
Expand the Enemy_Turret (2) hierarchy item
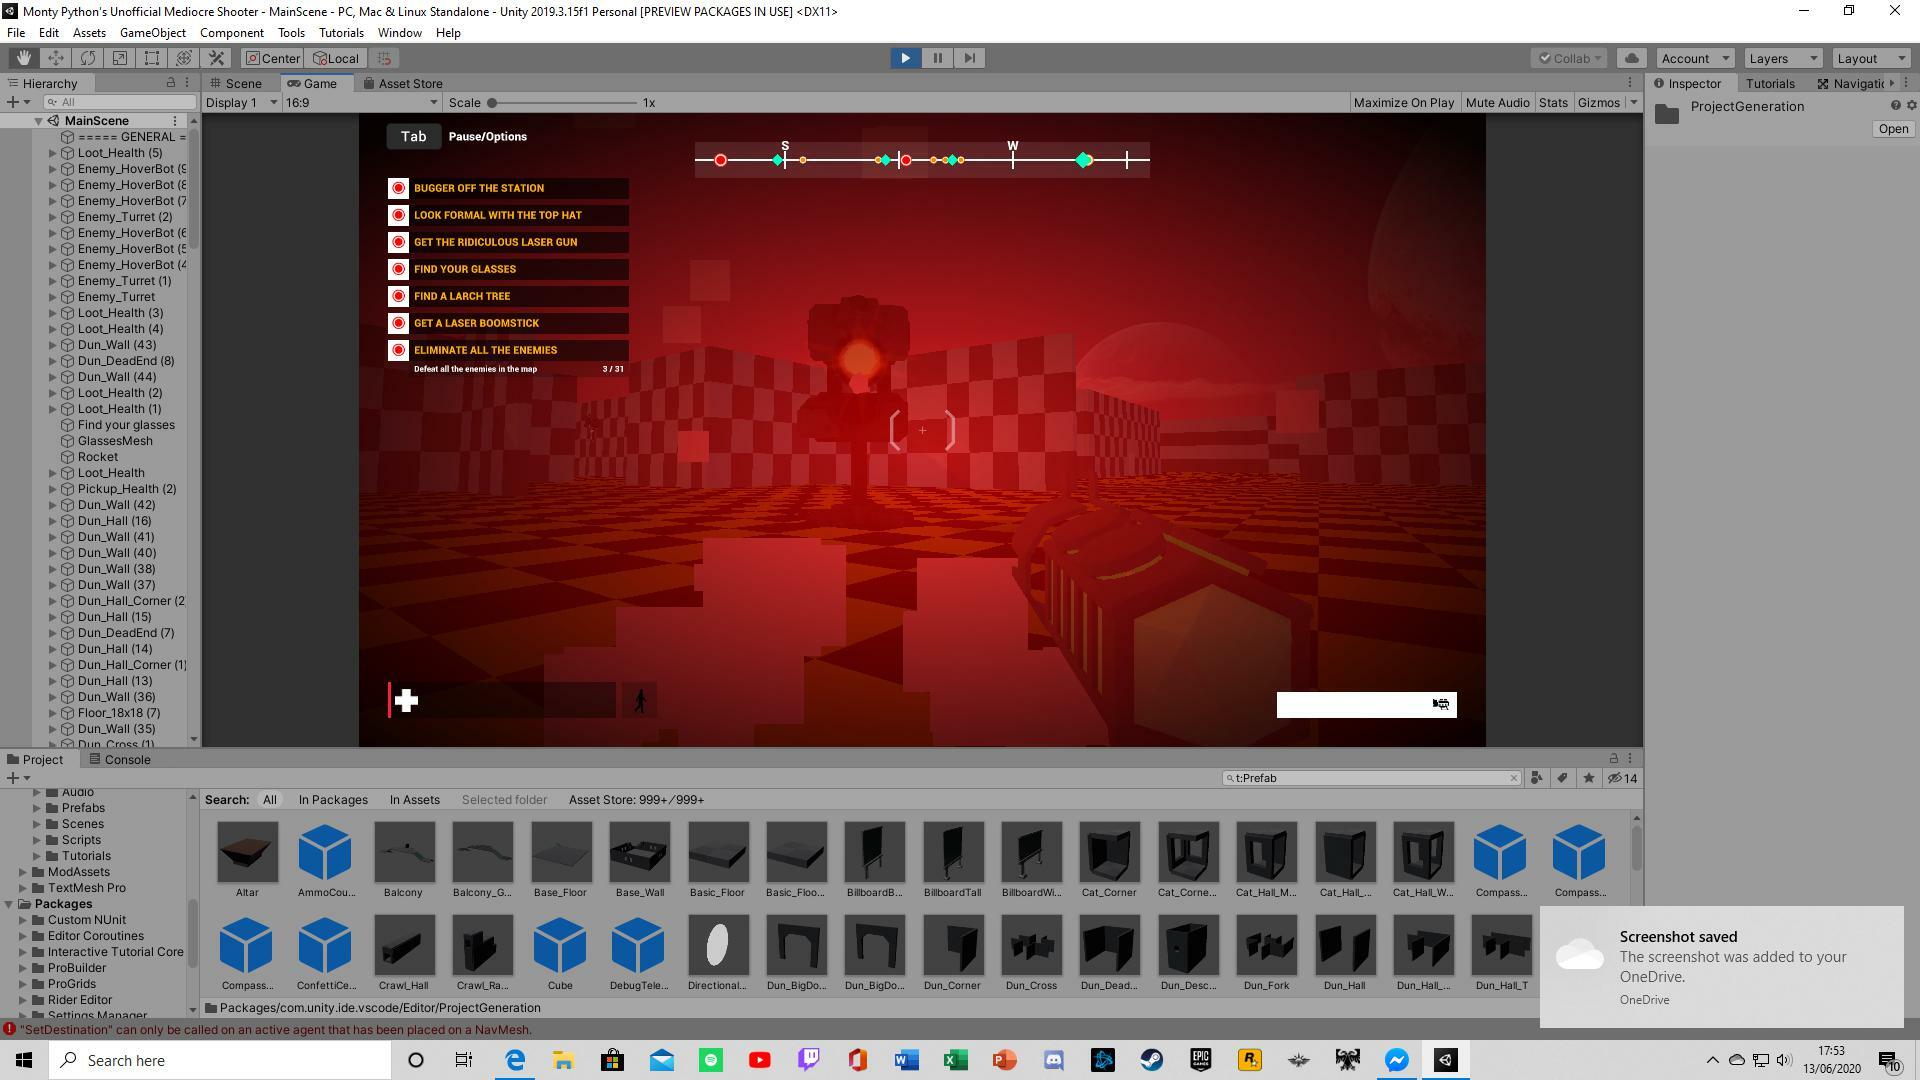[x=53, y=217]
